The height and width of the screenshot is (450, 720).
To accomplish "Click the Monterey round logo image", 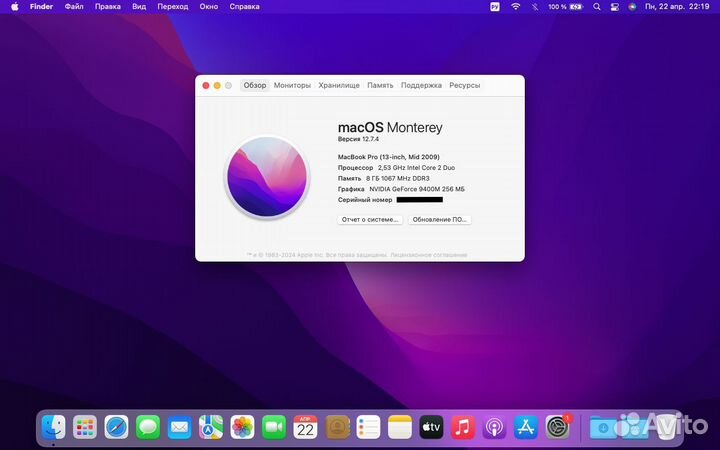I will [x=267, y=176].
